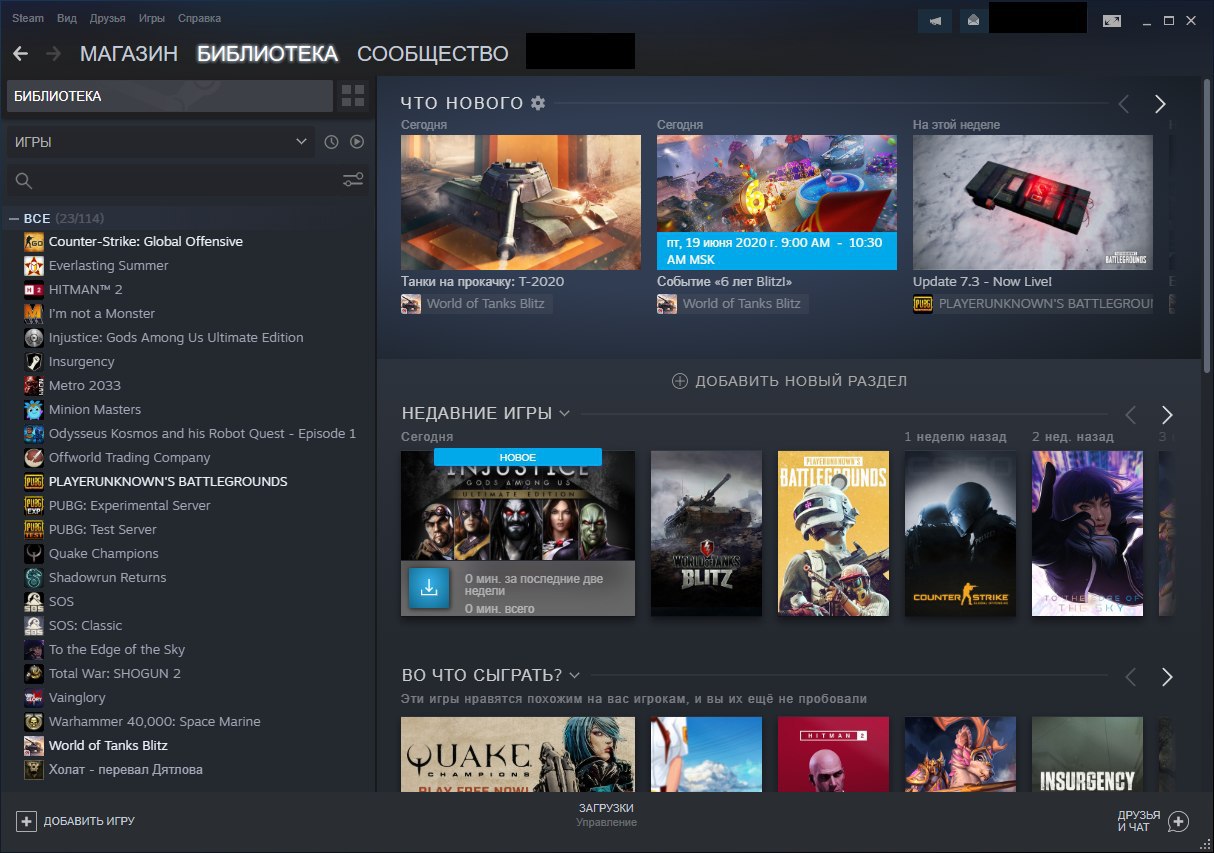Open the Quake Champions suggestion thumbnail
Screen dimensions: 1214x853
click(x=518, y=755)
